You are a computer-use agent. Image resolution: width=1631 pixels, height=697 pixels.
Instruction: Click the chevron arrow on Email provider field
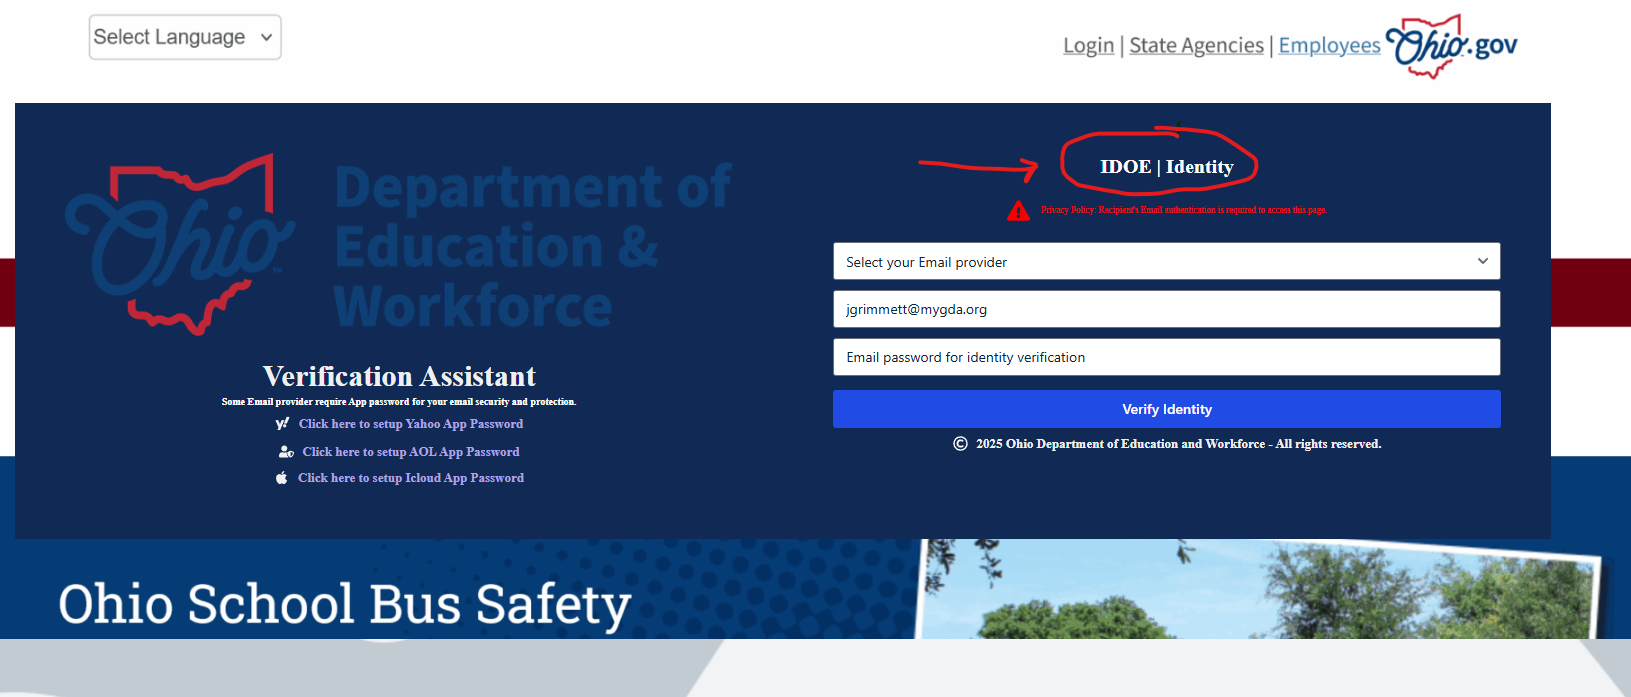pyautogui.click(x=1482, y=261)
